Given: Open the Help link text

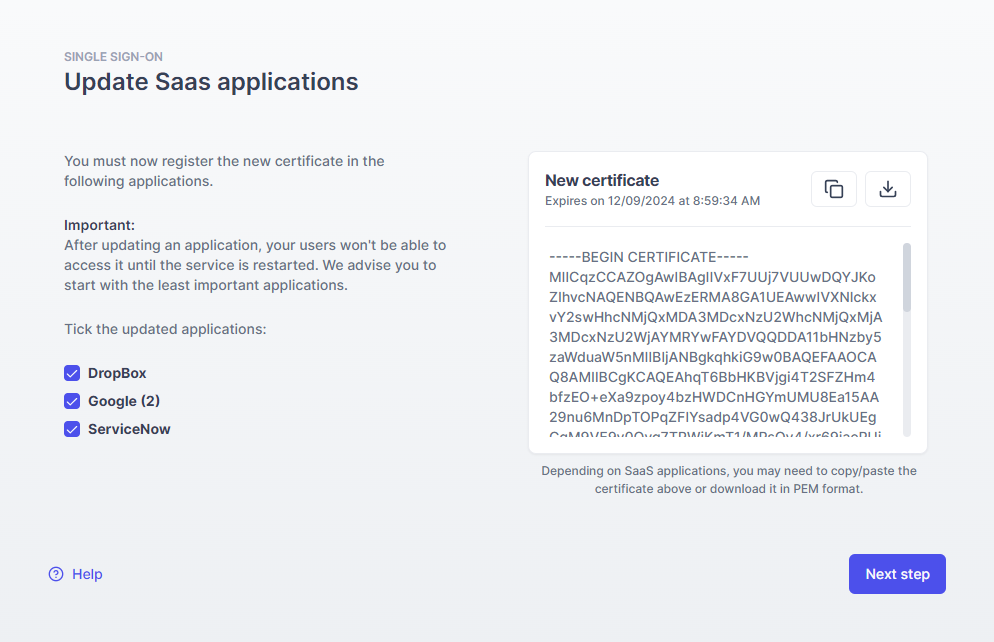Looking at the screenshot, I should pos(87,574).
